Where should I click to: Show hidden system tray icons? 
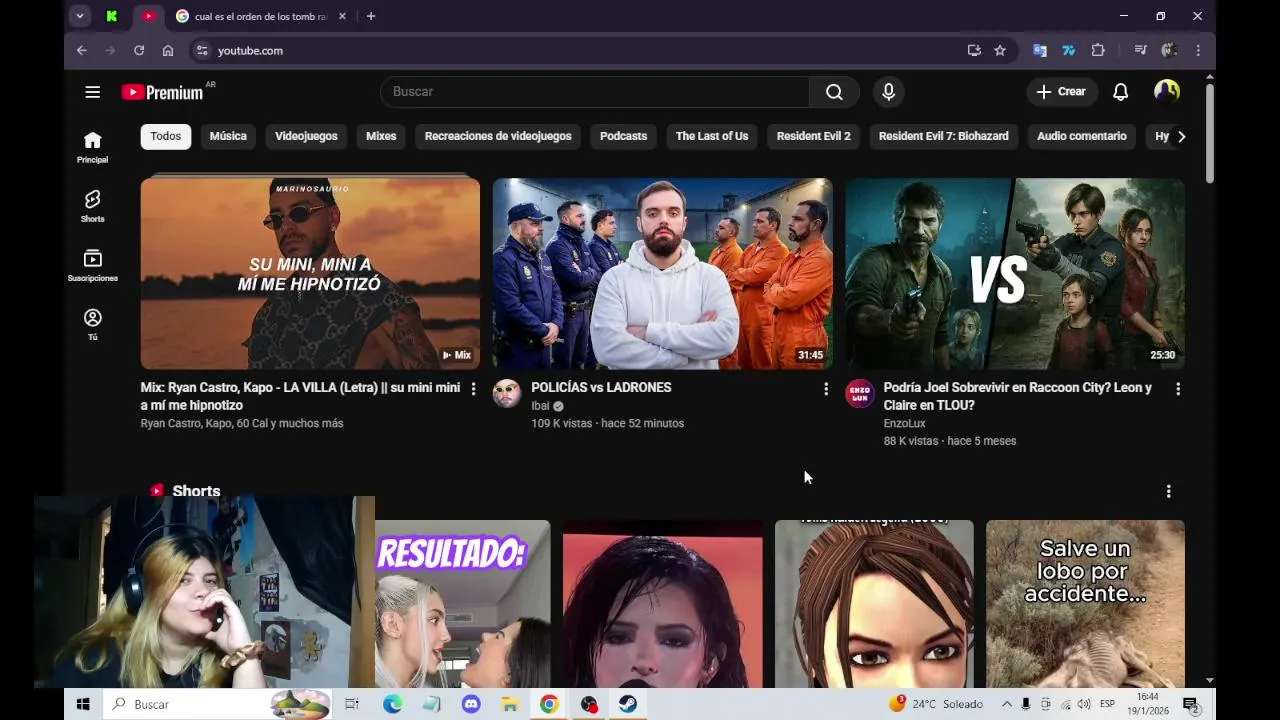pos(1007,704)
